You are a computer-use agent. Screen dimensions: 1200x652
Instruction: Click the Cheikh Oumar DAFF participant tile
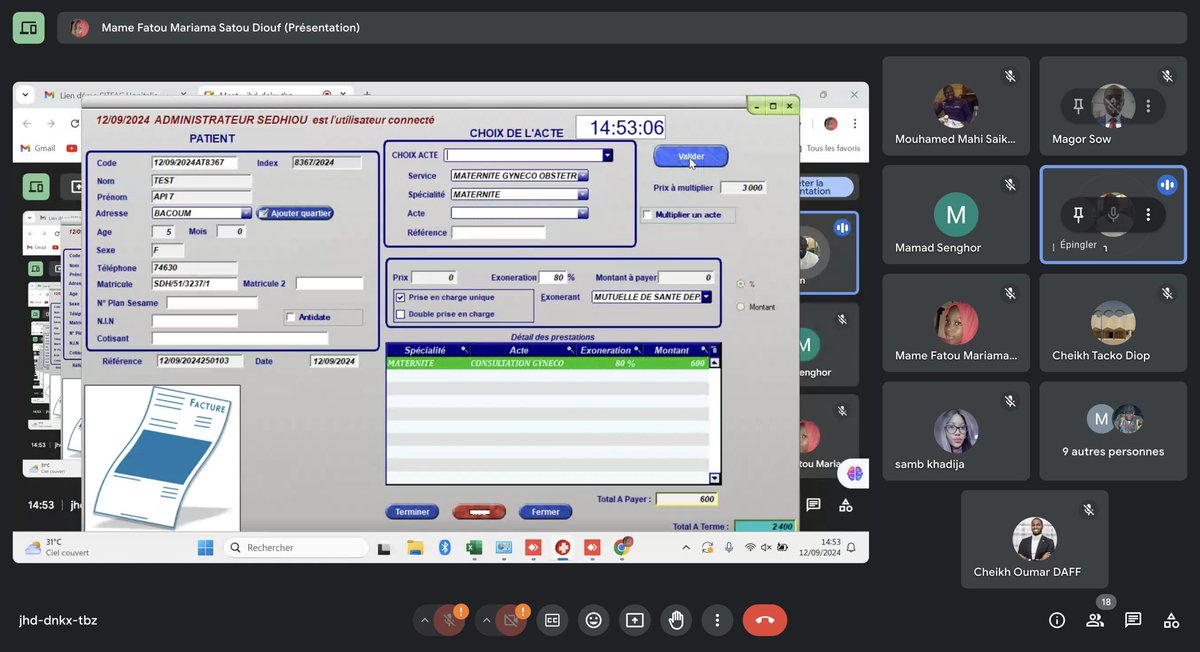point(1035,539)
